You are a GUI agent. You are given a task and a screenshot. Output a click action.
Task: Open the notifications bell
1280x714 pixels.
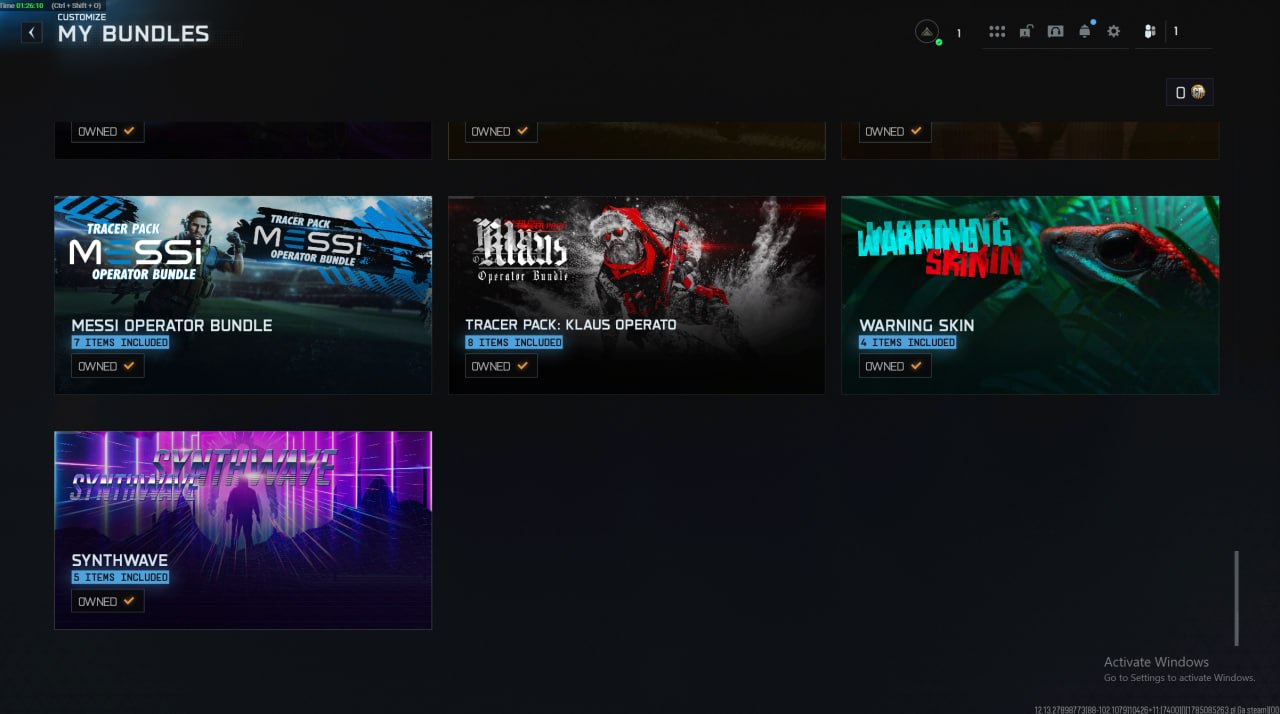point(1085,32)
